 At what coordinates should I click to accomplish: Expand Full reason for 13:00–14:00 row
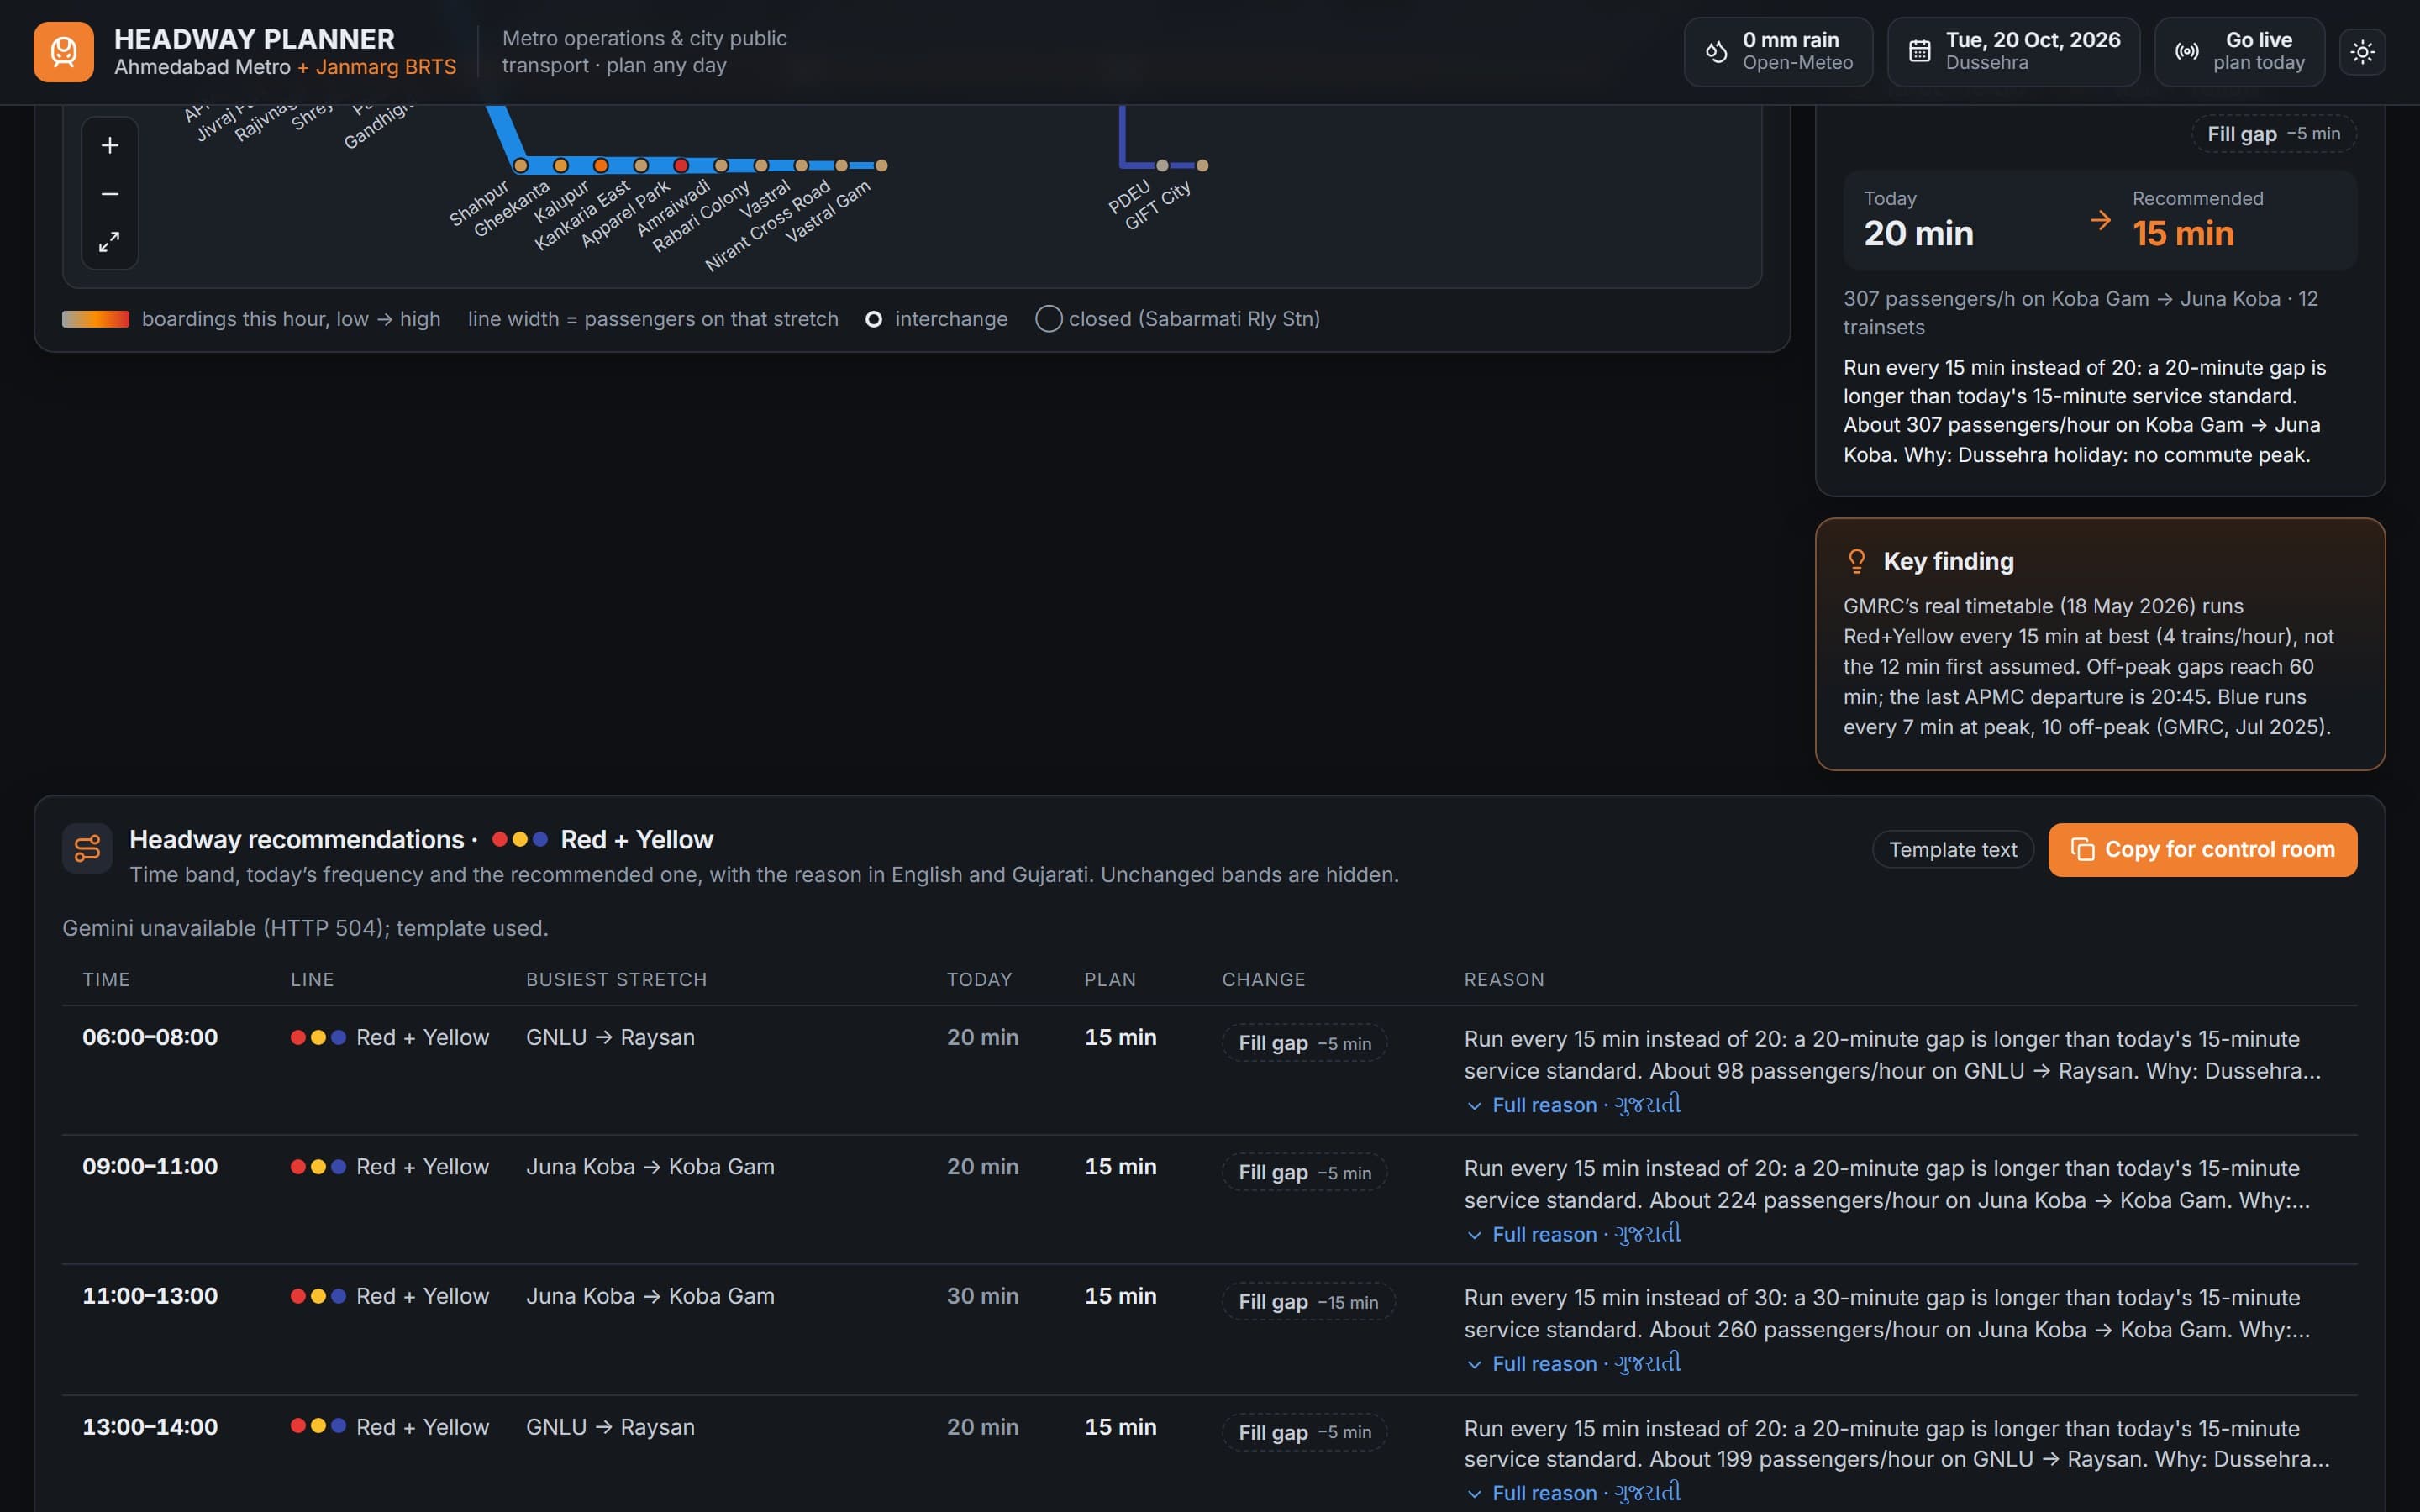(x=1573, y=1492)
